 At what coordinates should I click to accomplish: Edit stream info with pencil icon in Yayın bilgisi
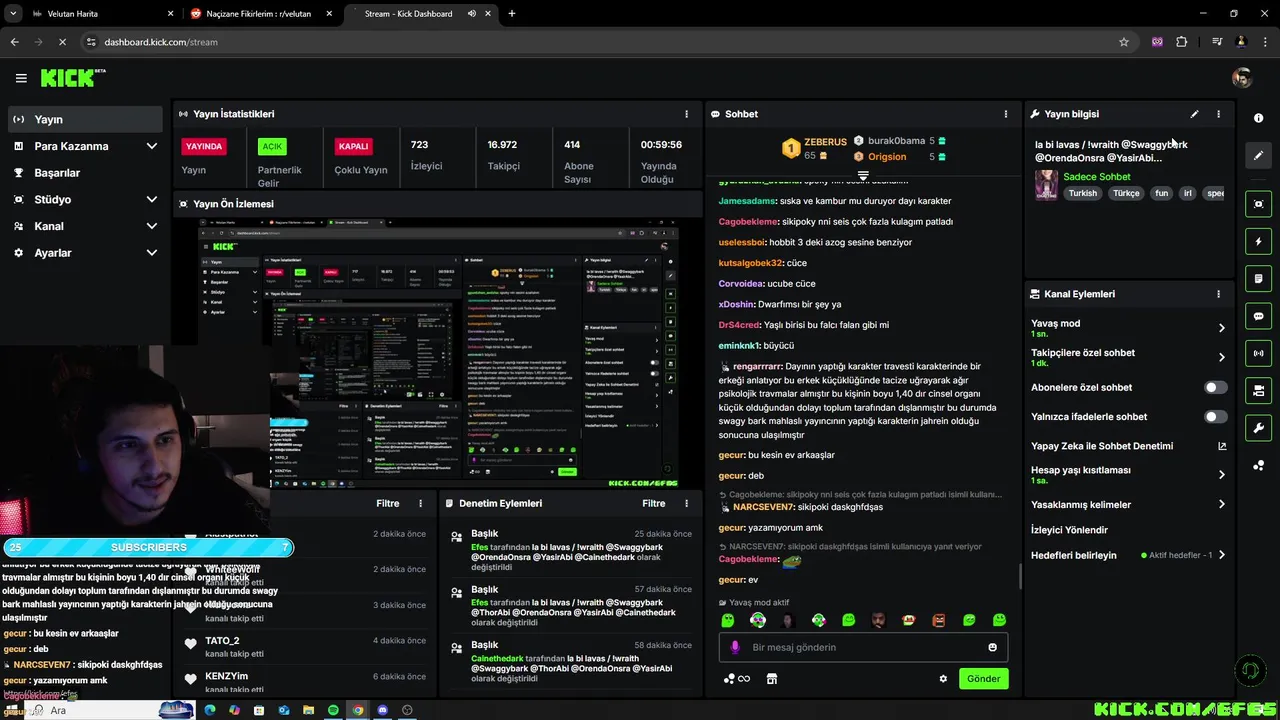pyautogui.click(x=1194, y=114)
